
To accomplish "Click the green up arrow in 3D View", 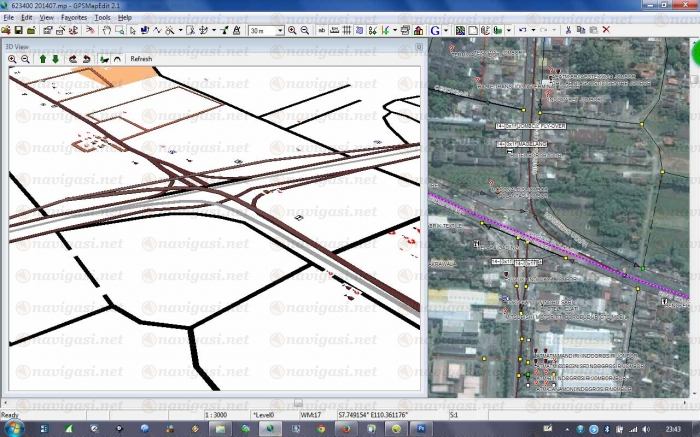I will pos(42,59).
